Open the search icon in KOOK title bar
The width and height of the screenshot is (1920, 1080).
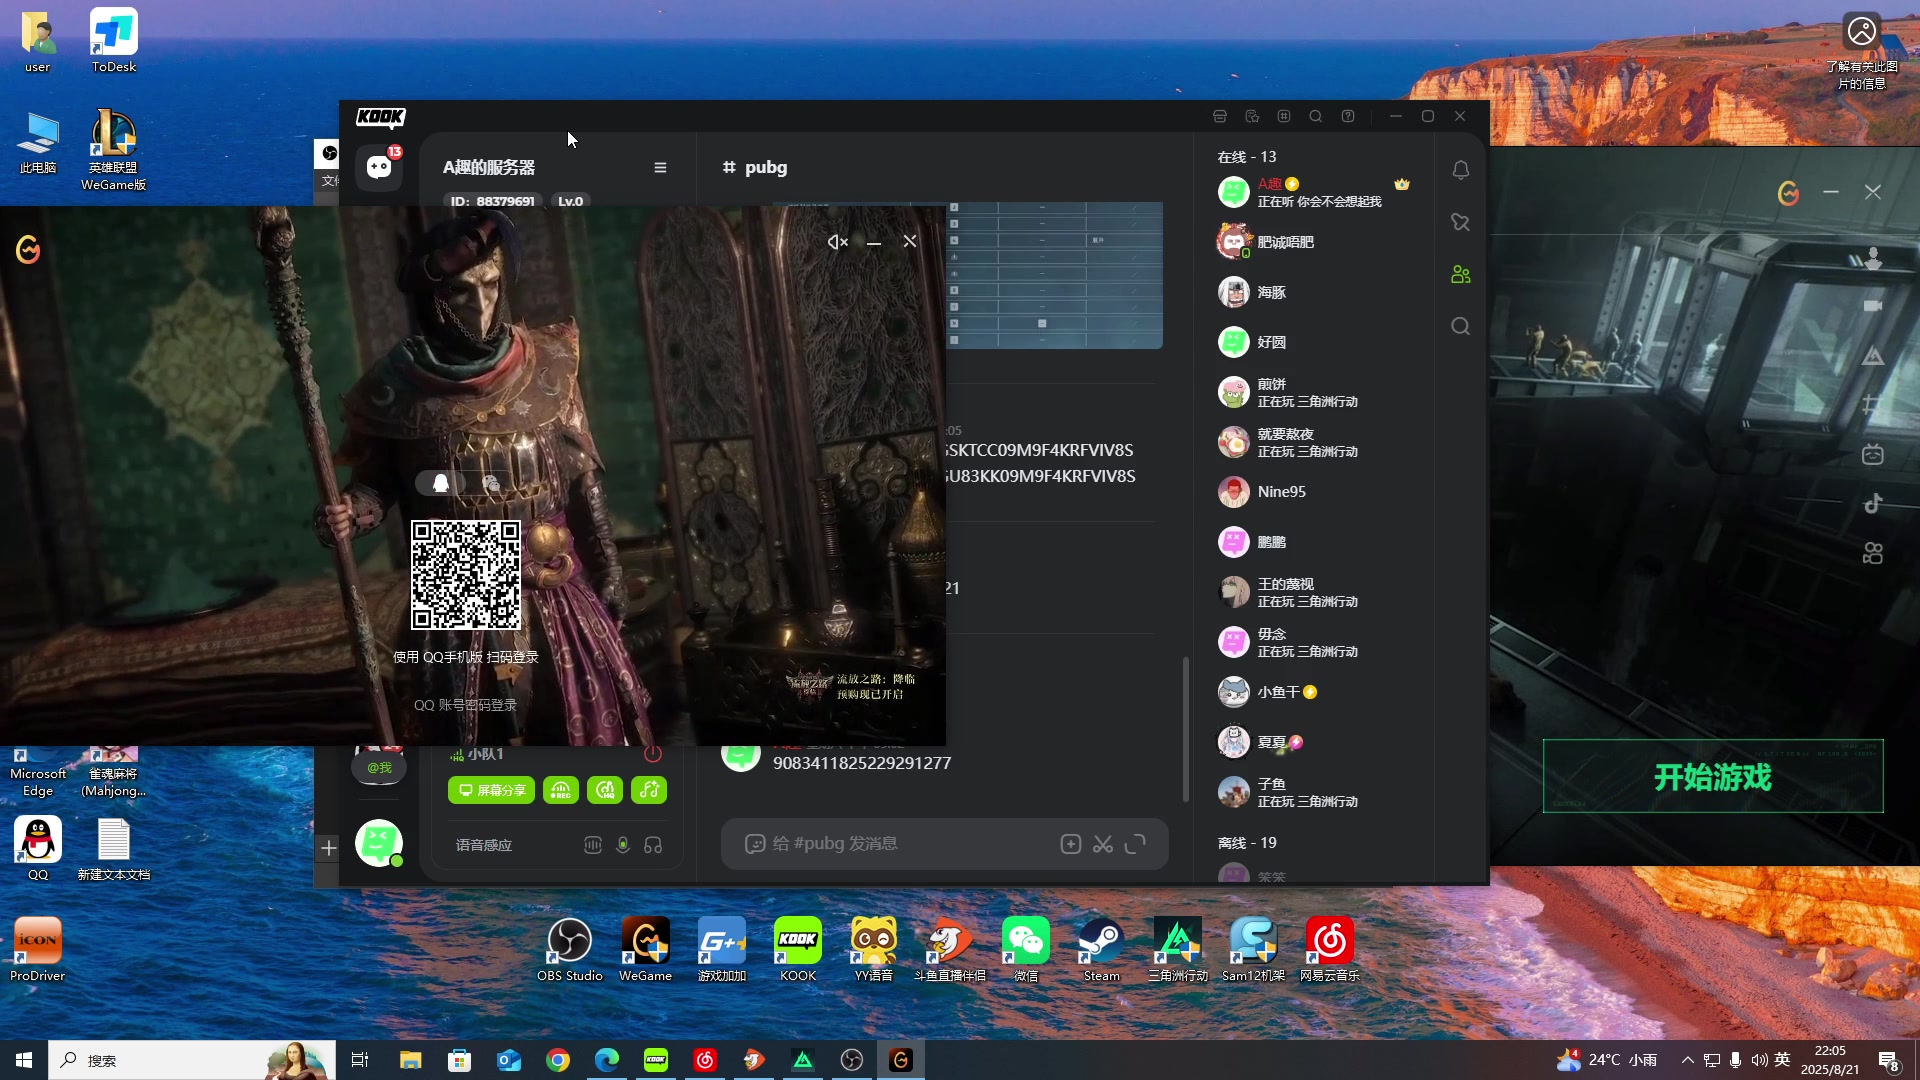point(1316,116)
